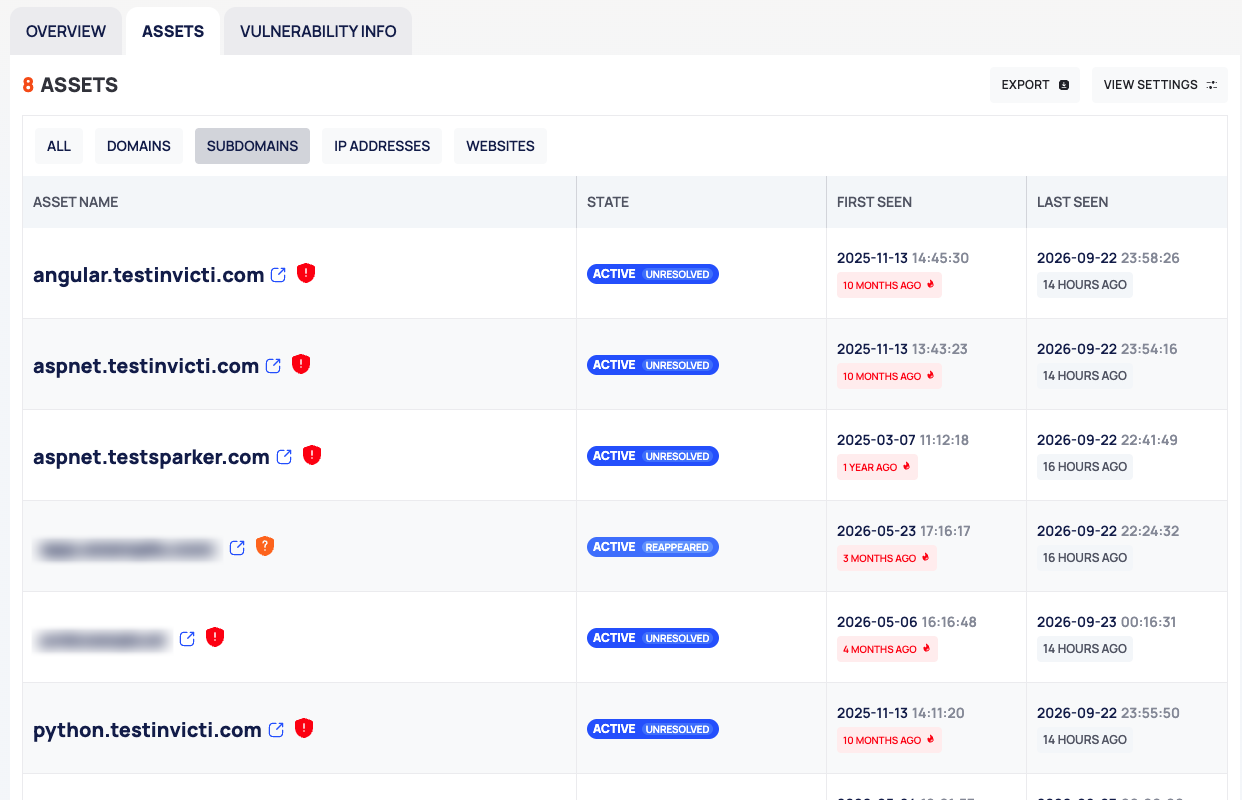Click the Active Reappeared state badge
The height and width of the screenshot is (800, 1242).
pyautogui.click(x=653, y=547)
